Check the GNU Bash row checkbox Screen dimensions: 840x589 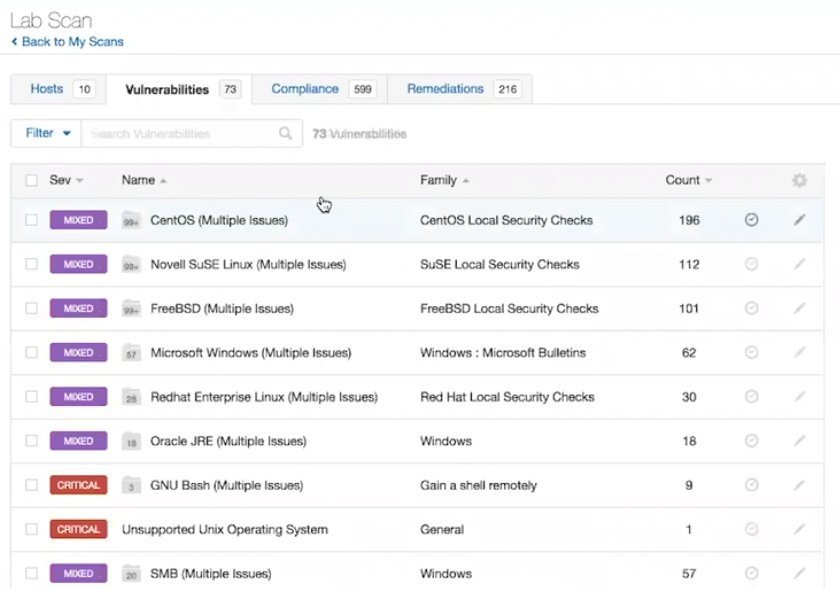[x=32, y=485]
